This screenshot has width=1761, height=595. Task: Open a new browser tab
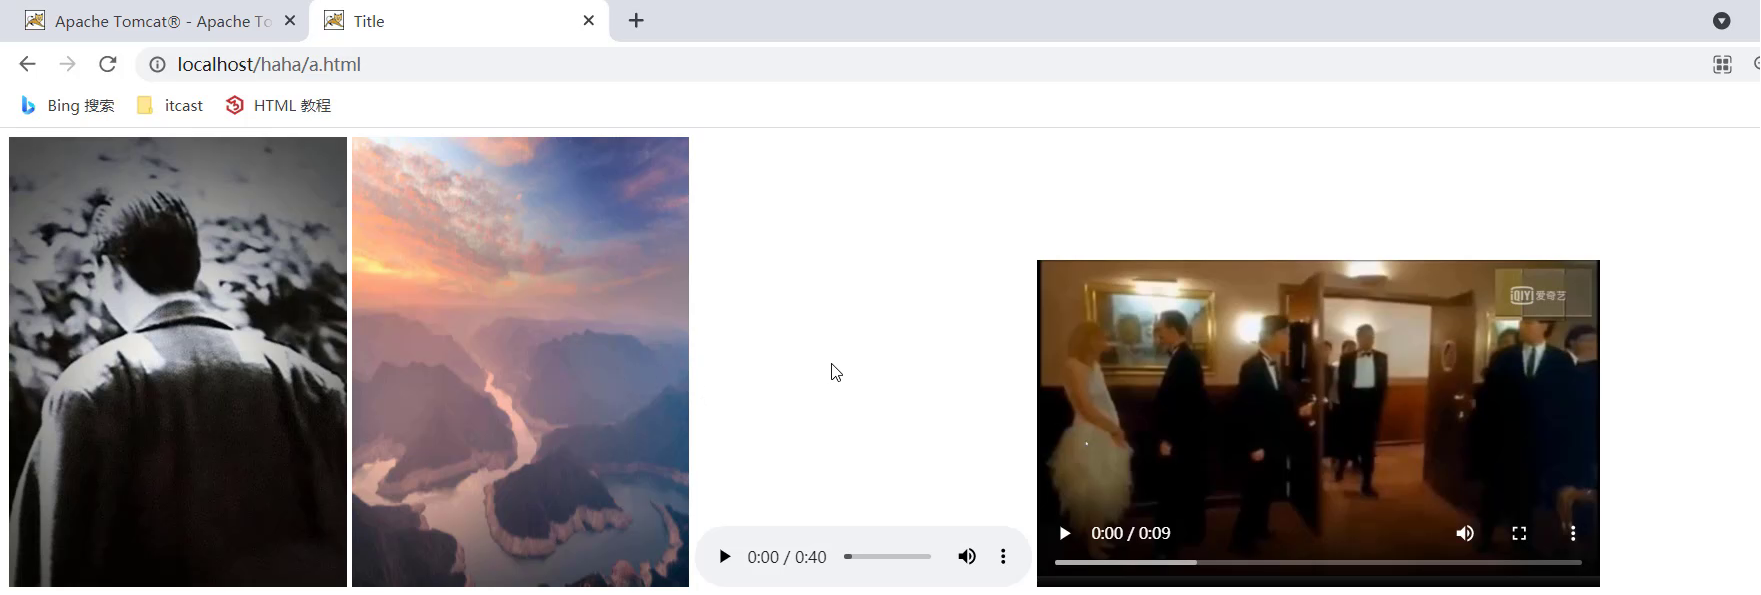(636, 21)
